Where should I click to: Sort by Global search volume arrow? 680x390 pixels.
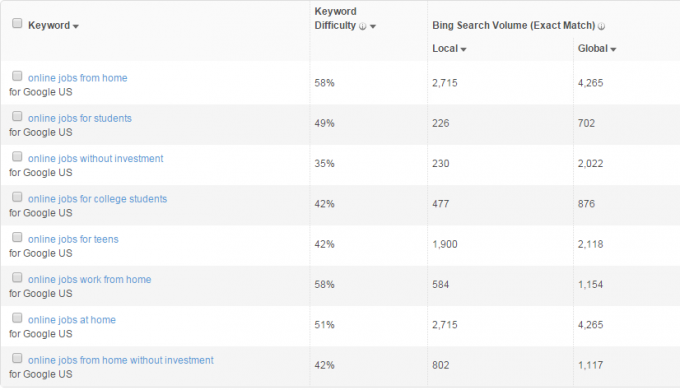click(x=613, y=49)
